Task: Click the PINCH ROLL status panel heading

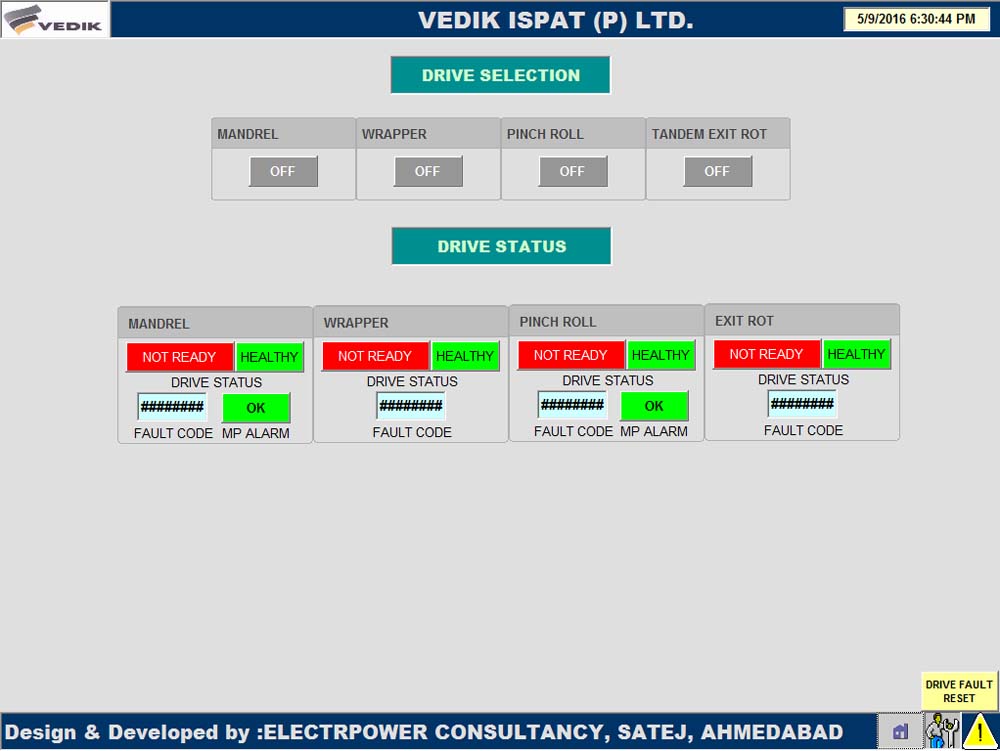Action: click(x=558, y=322)
